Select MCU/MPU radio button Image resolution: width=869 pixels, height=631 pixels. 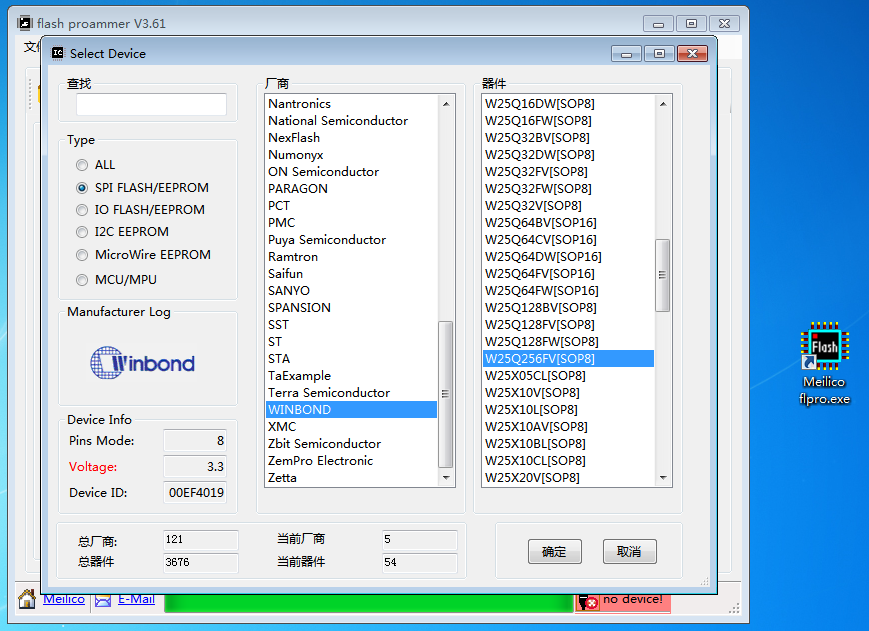click(82, 280)
